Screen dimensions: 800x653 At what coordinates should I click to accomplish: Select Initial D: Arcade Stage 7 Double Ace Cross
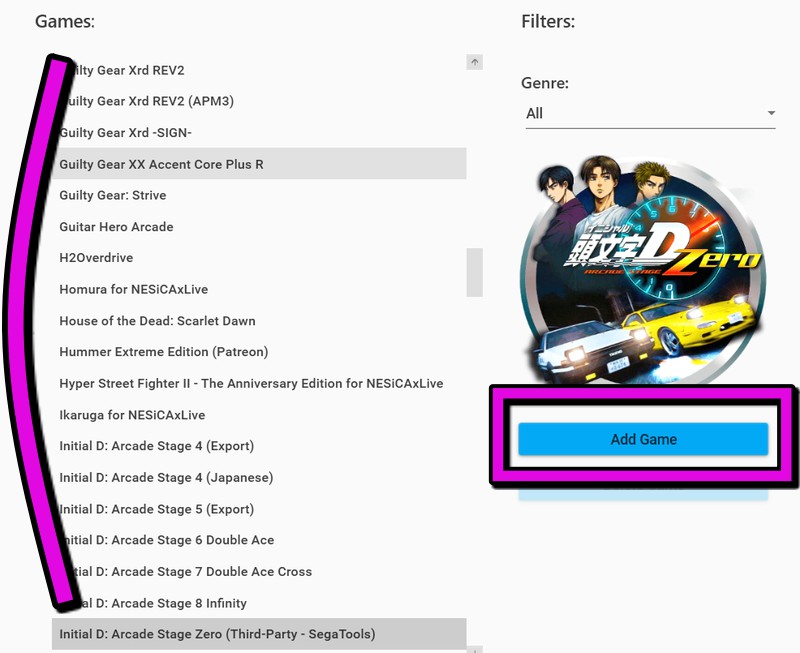(259, 571)
